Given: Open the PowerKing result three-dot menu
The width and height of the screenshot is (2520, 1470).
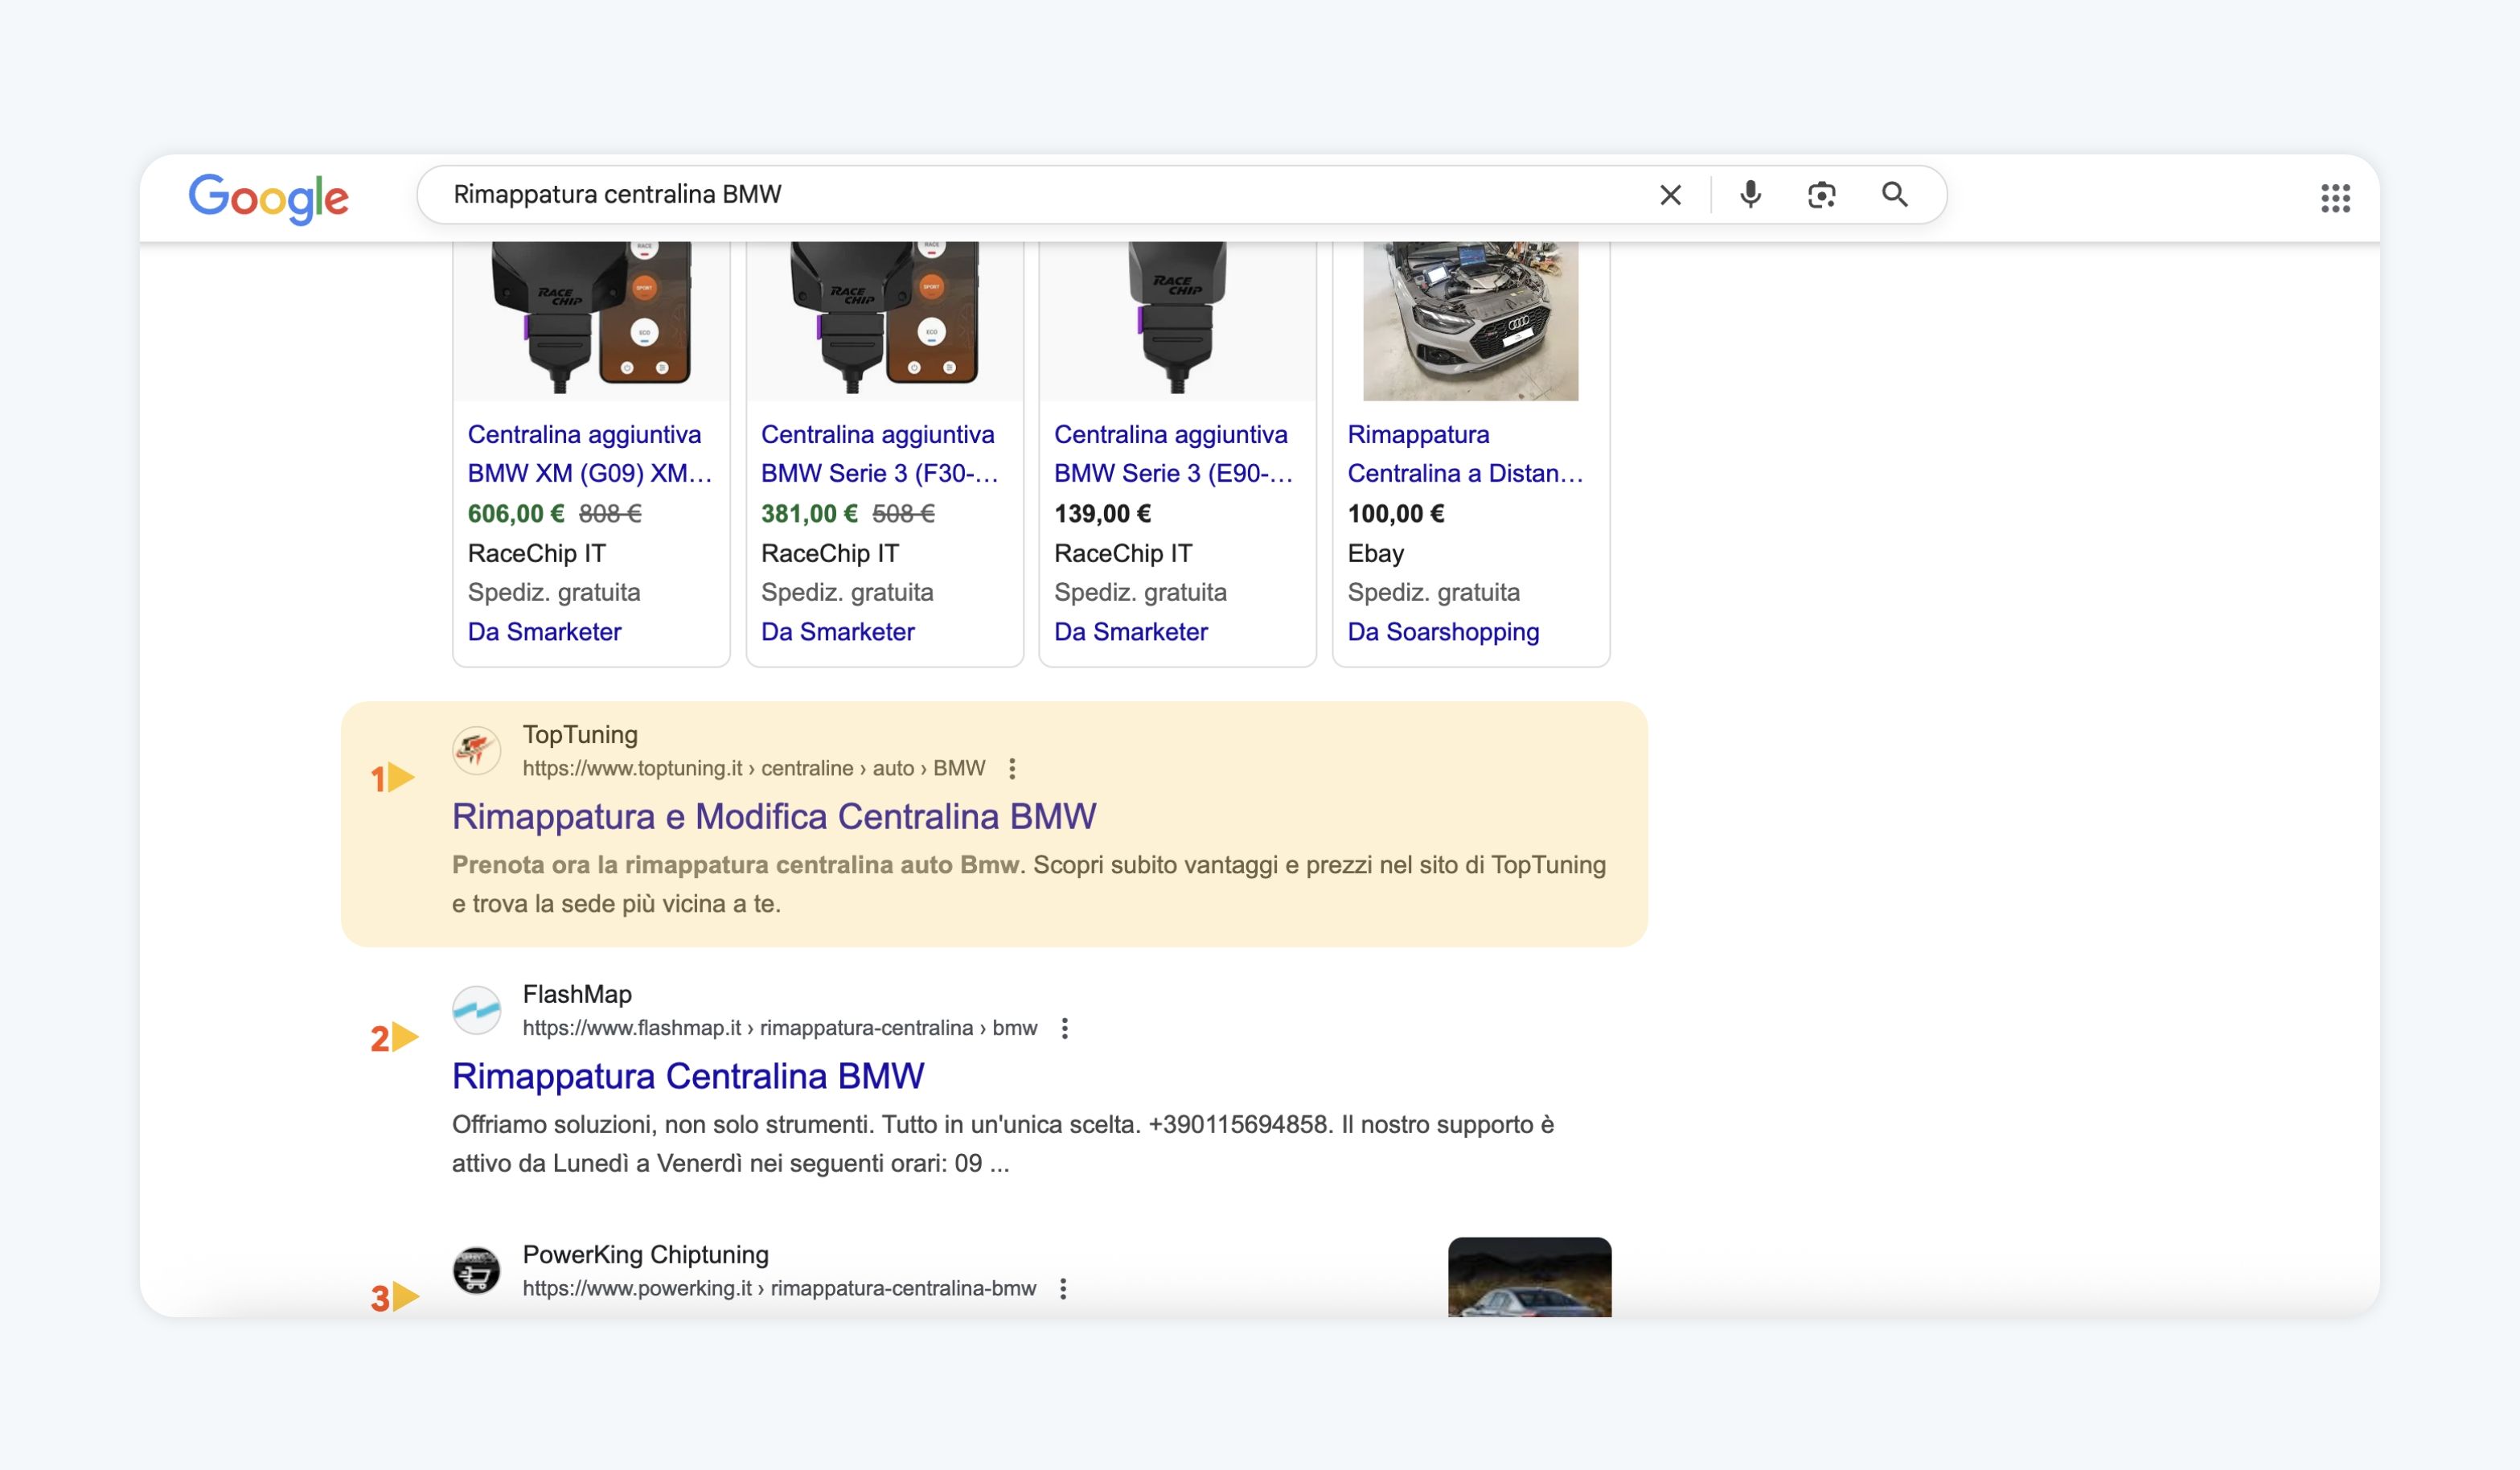Looking at the screenshot, I should [1063, 1288].
